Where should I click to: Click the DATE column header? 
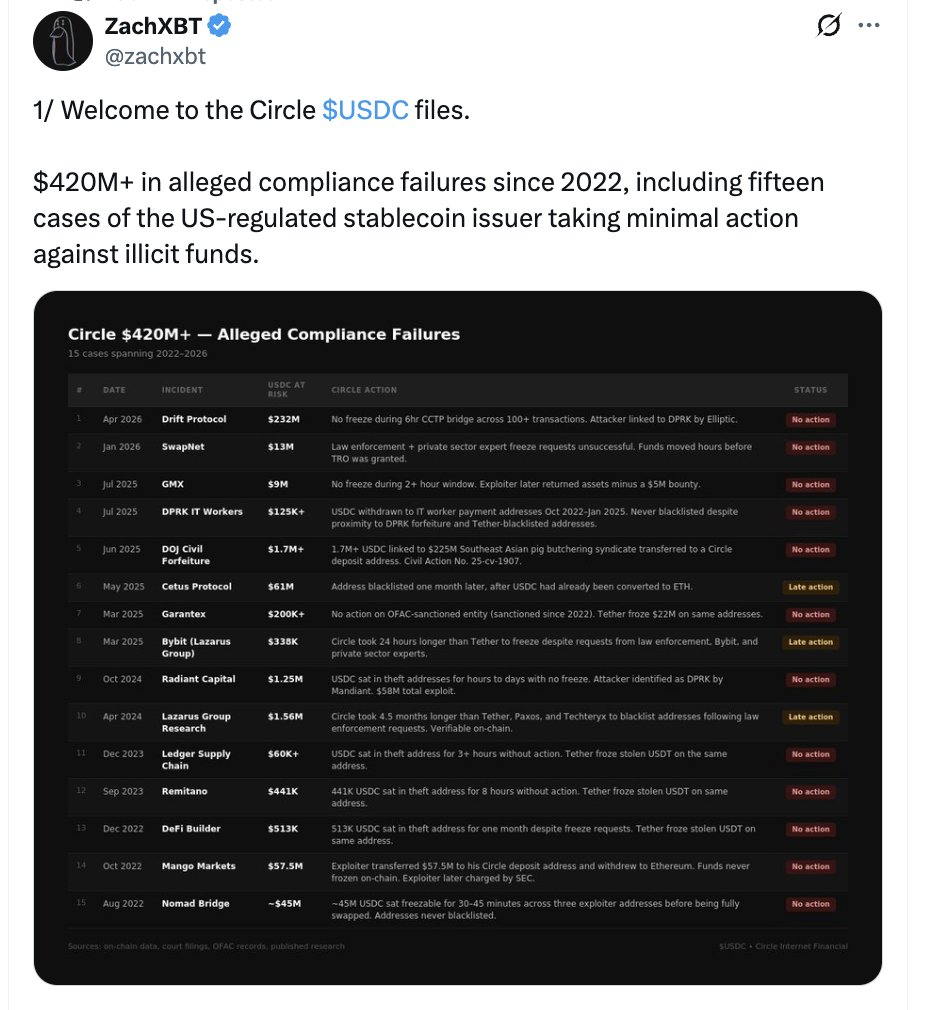point(114,390)
